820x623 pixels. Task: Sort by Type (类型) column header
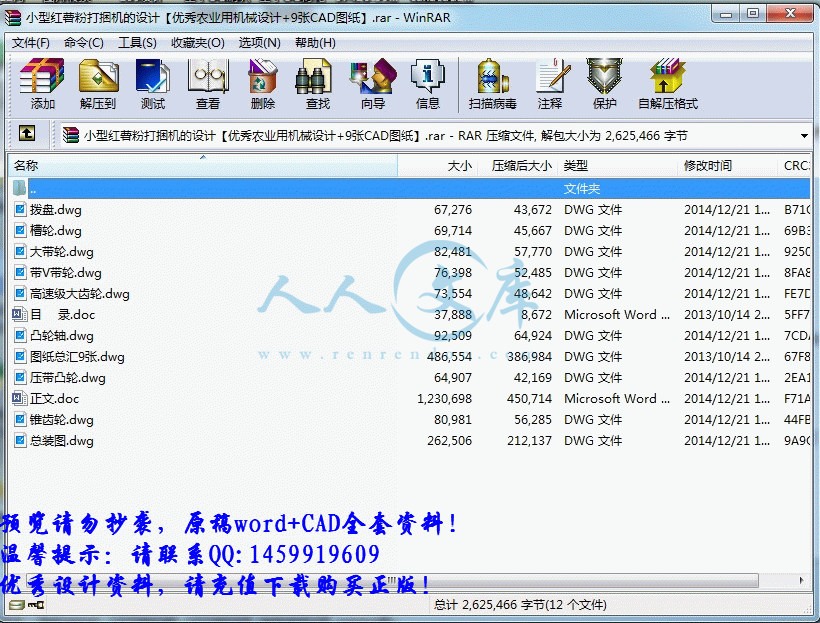618,166
